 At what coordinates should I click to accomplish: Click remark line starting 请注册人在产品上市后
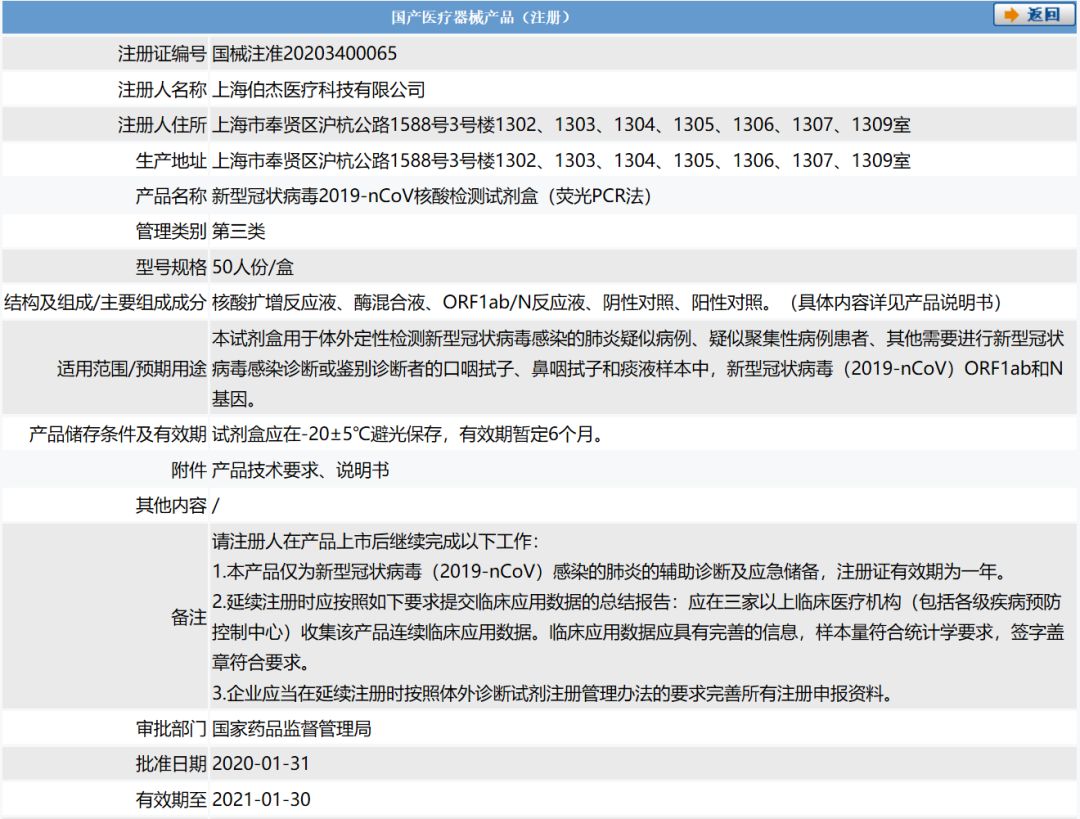(375, 542)
